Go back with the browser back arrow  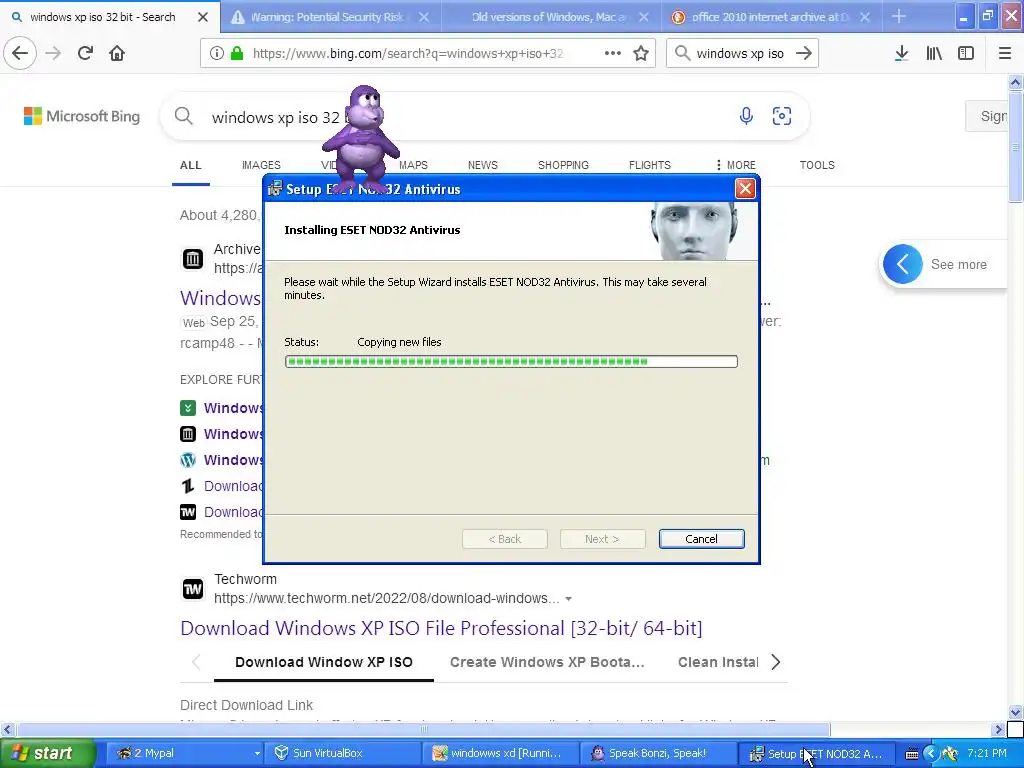coord(20,53)
